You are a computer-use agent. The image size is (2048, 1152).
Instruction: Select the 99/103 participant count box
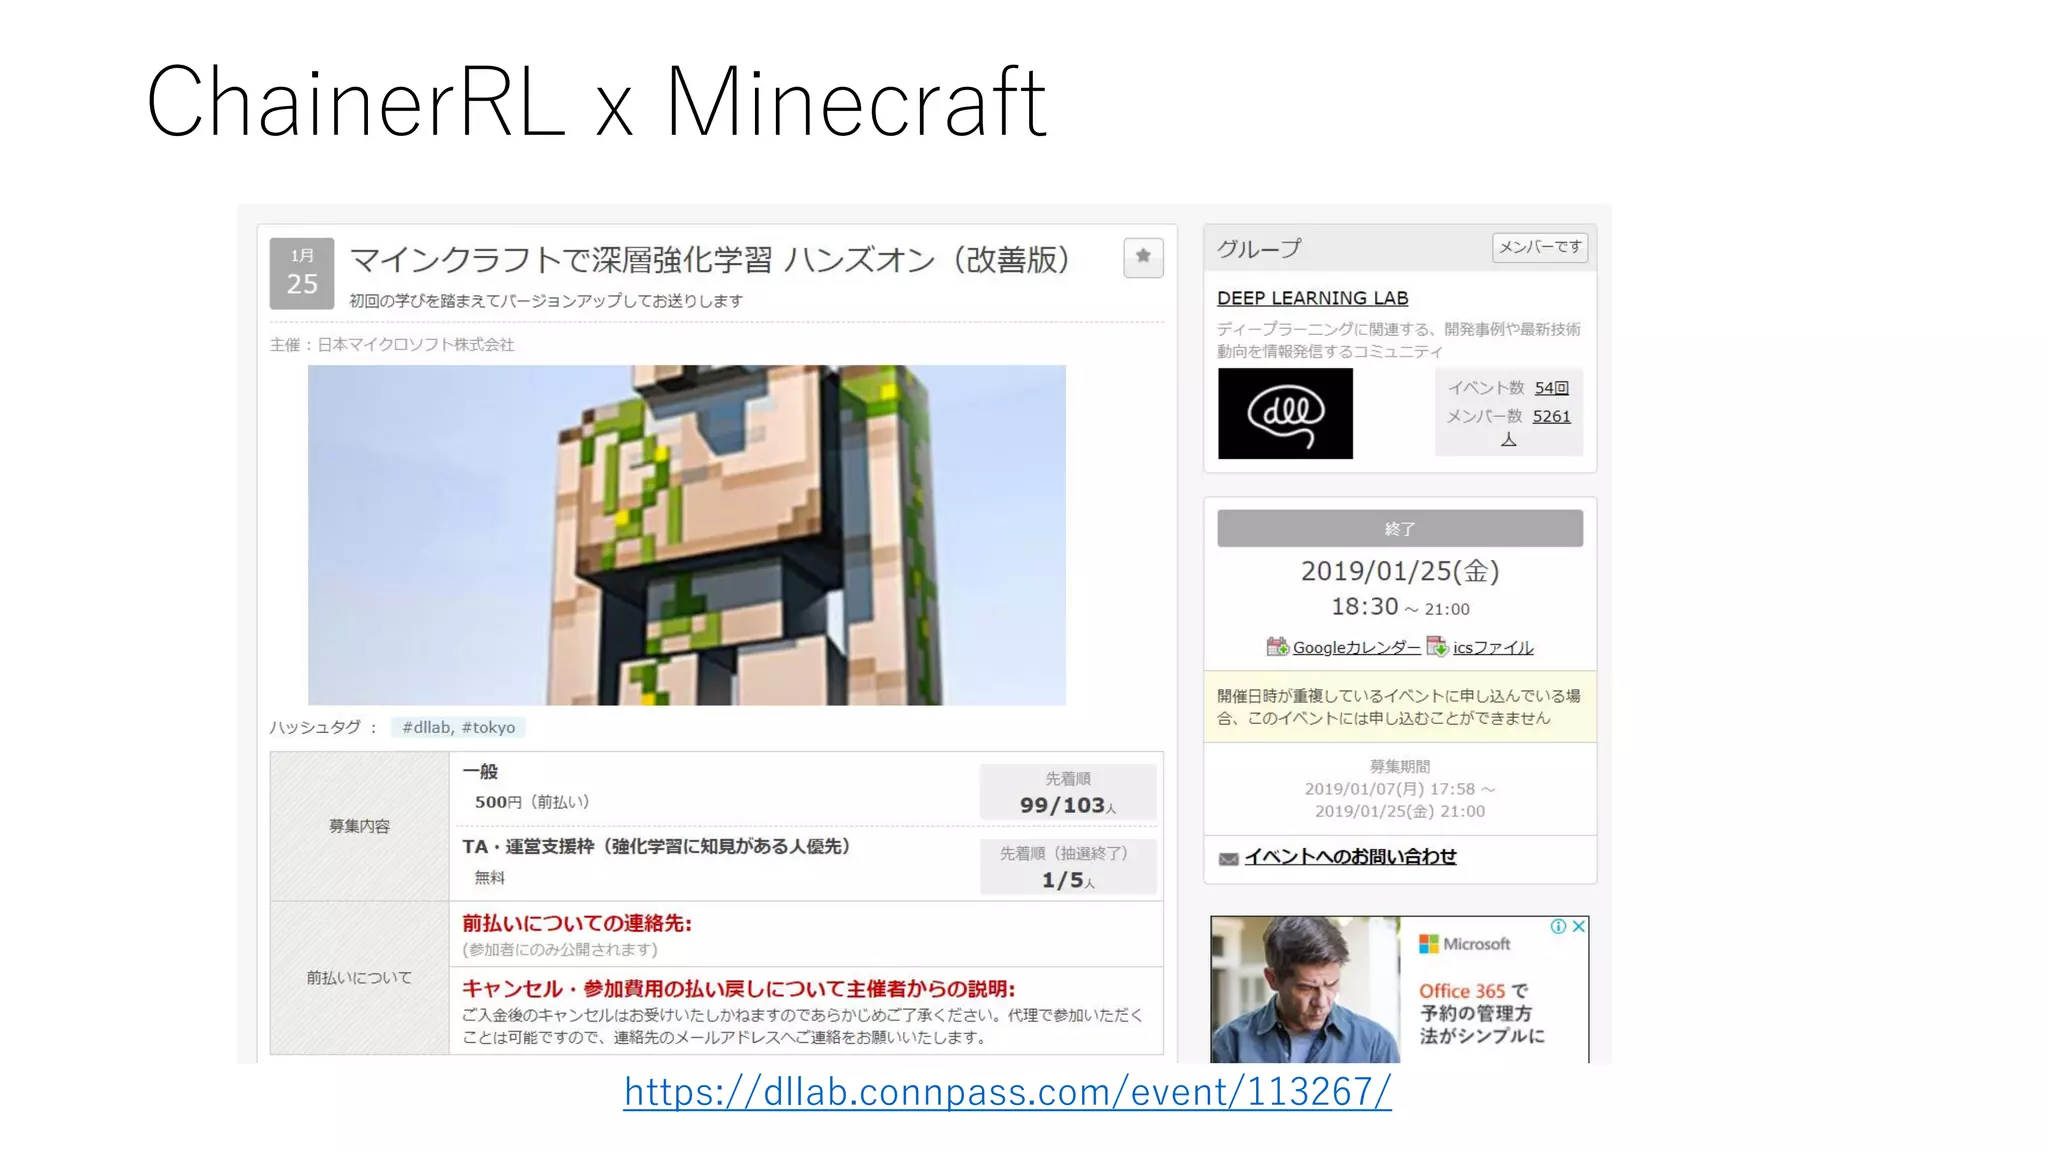1068,792
